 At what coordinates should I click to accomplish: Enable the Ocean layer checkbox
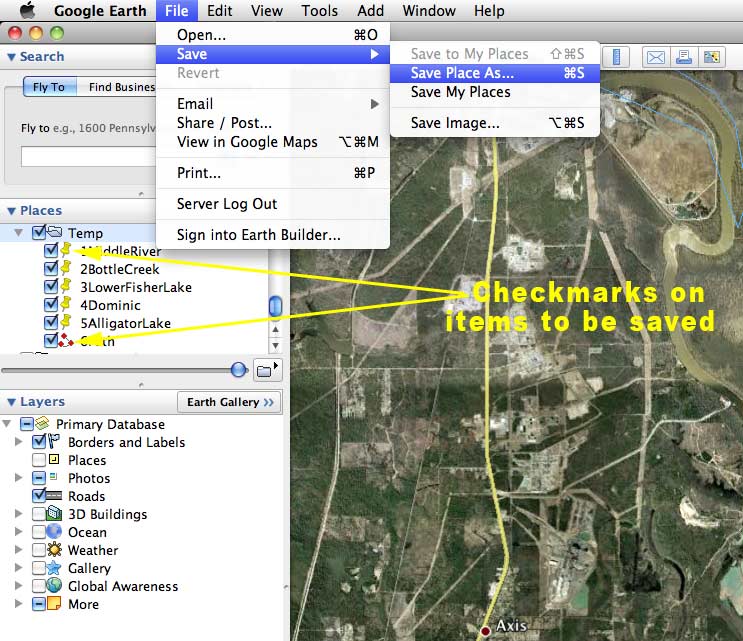click(x=39, y=532)
